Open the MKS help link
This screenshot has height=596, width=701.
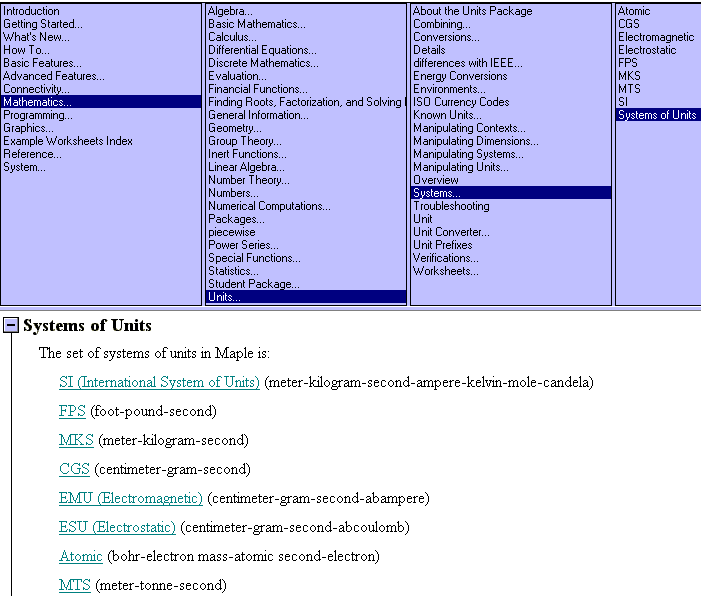[x=76, y=440]
